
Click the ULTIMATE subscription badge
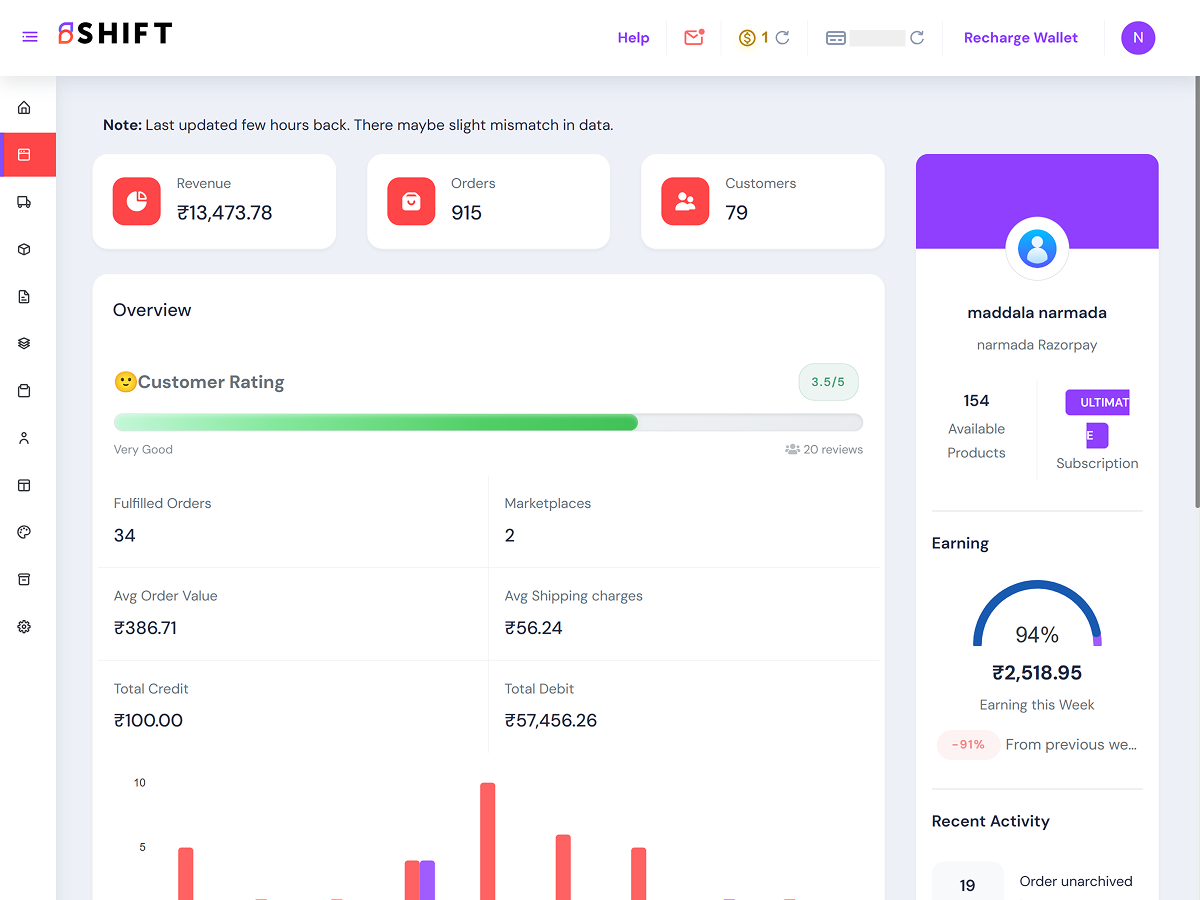tap(1097, 419)
